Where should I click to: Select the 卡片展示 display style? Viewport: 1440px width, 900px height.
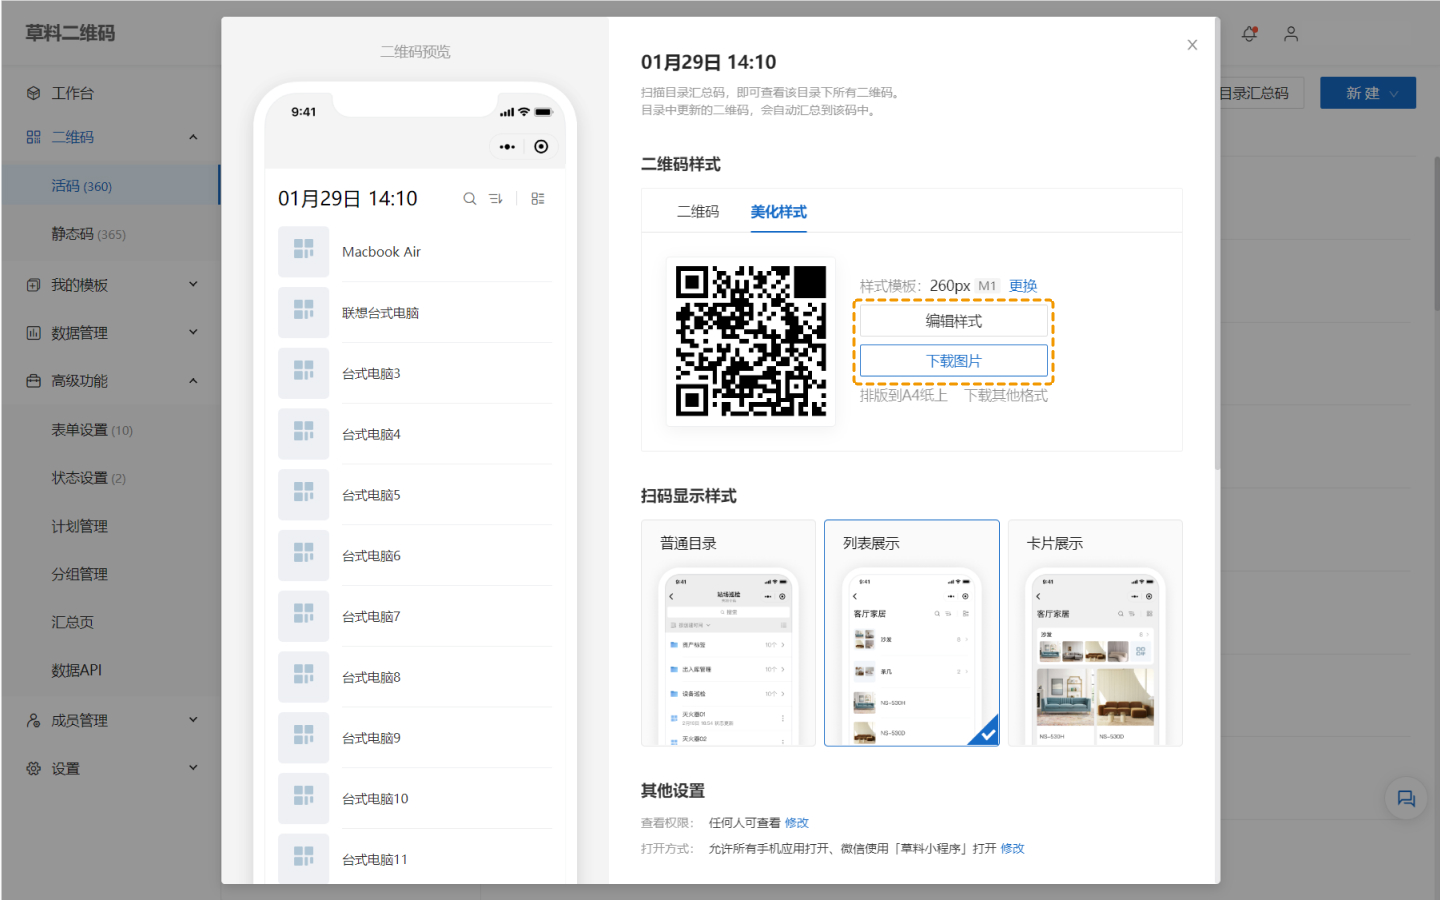(1095, 633)
